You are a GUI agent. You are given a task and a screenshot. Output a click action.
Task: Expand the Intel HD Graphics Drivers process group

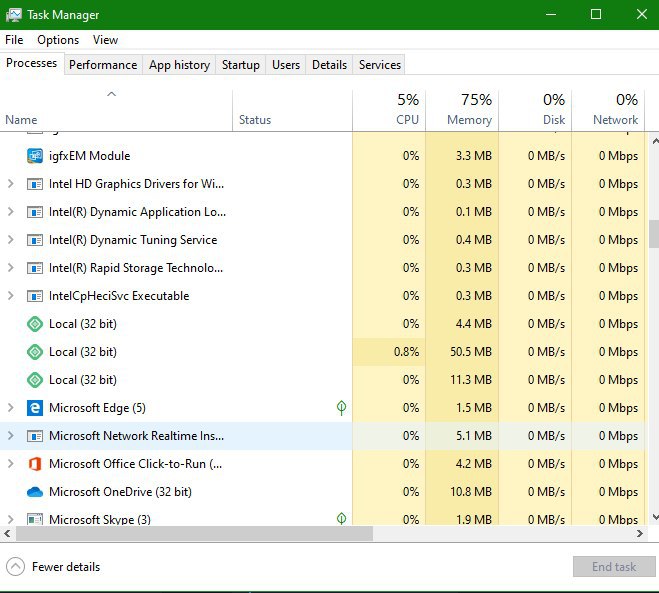point(11,184)
